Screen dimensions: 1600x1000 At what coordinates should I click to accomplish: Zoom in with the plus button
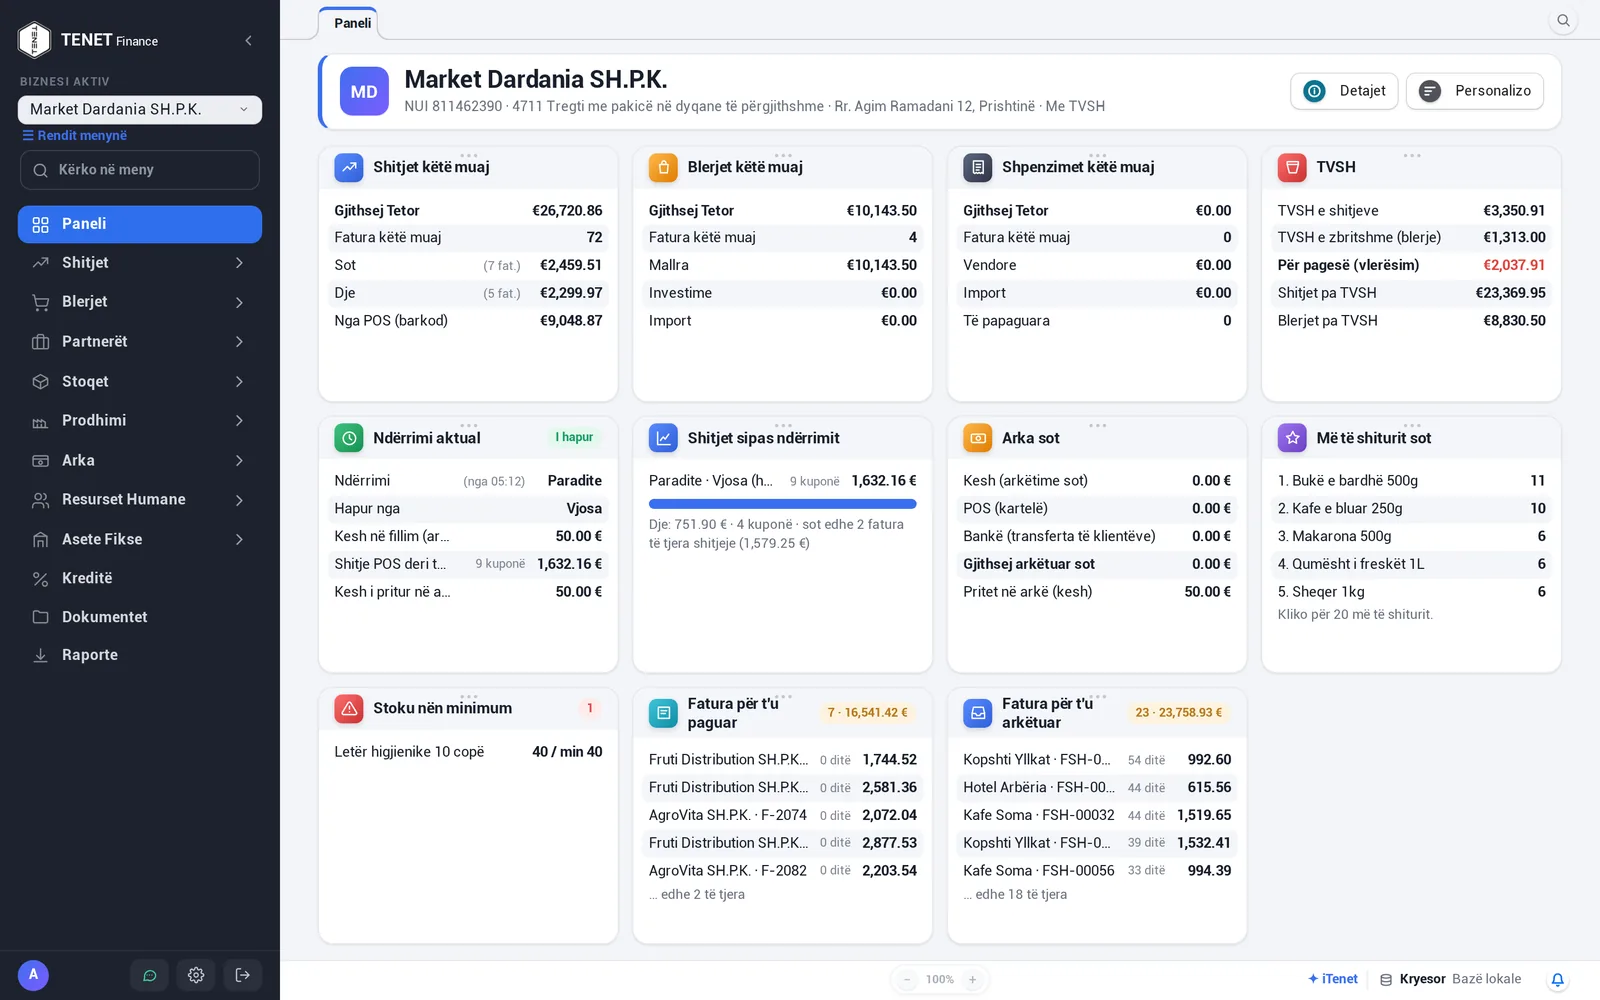(x=972, y=980)
